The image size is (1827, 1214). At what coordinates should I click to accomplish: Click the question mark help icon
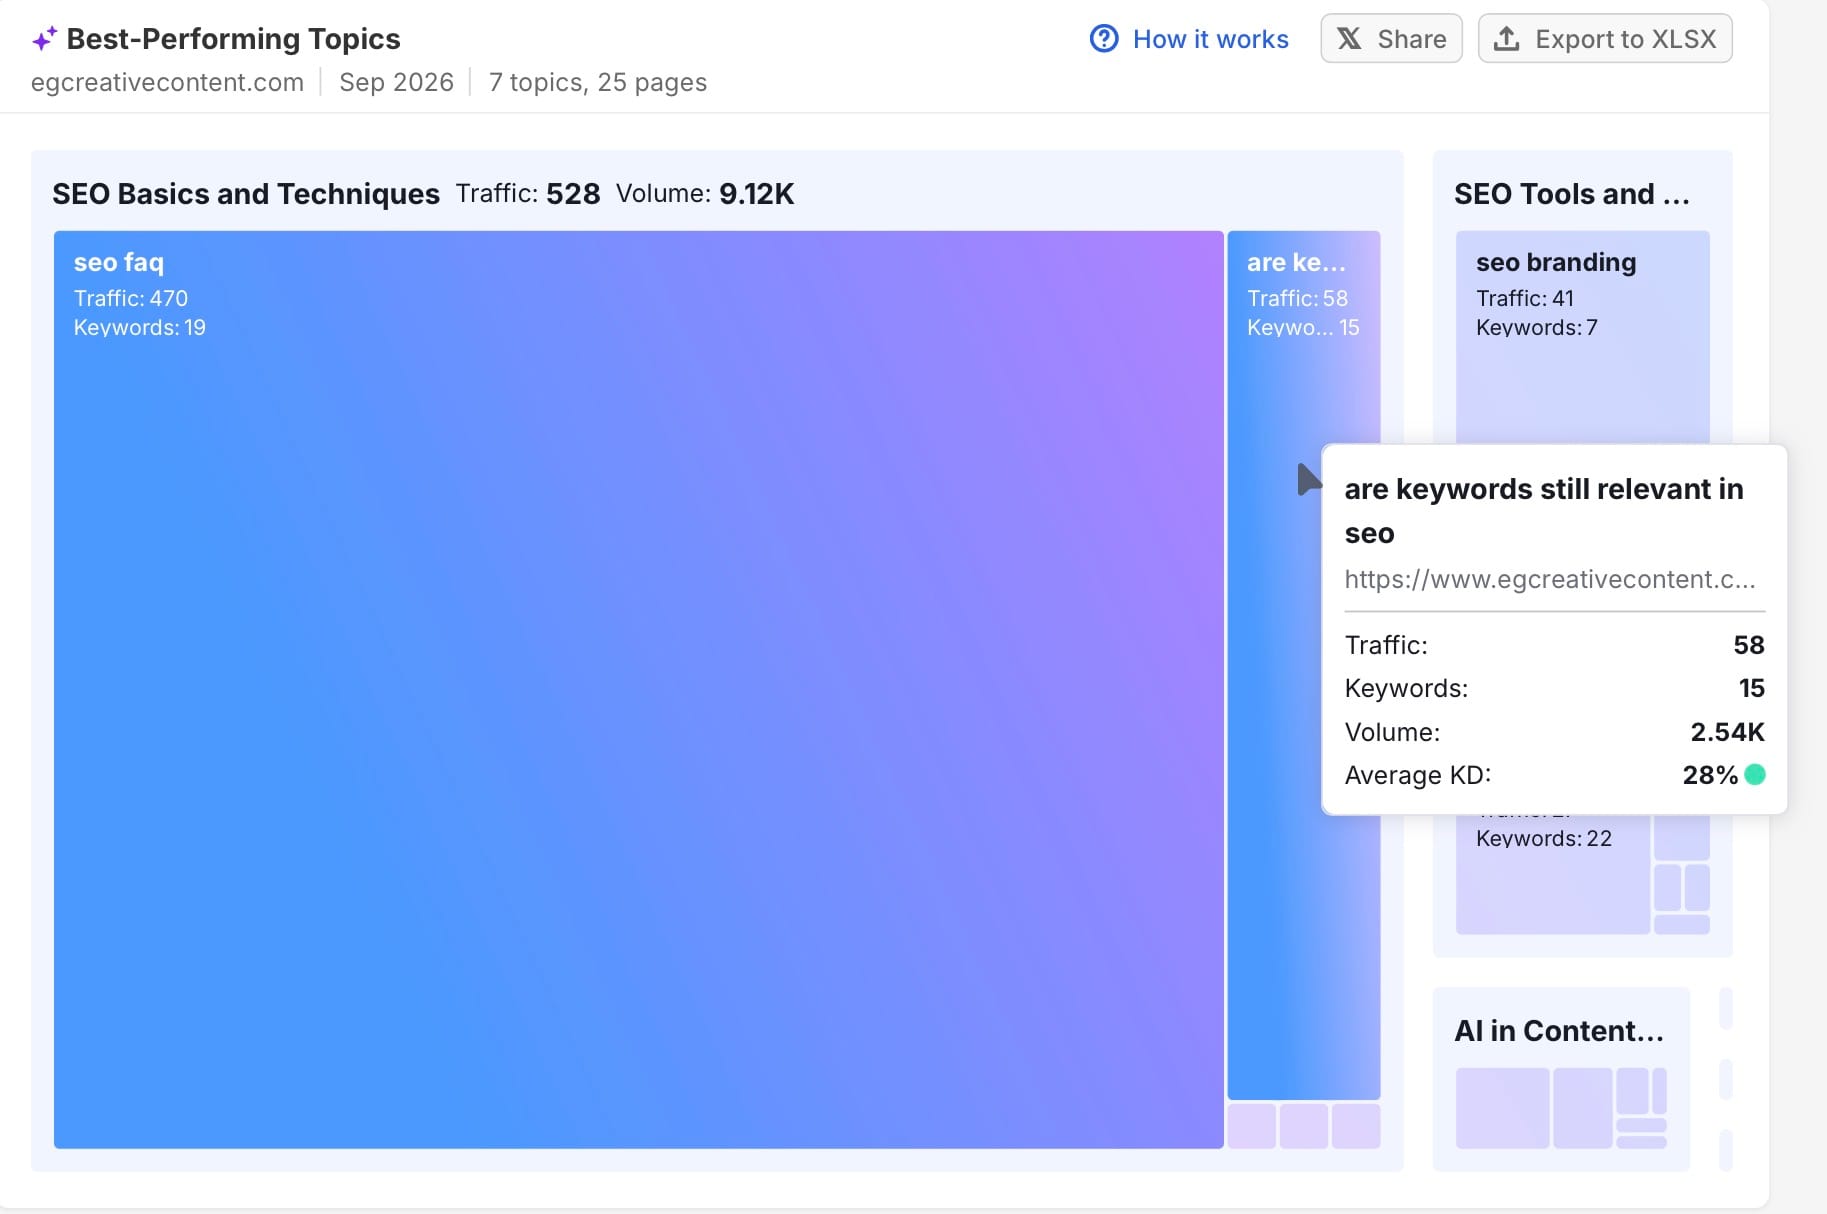[x=1104, y=39]
